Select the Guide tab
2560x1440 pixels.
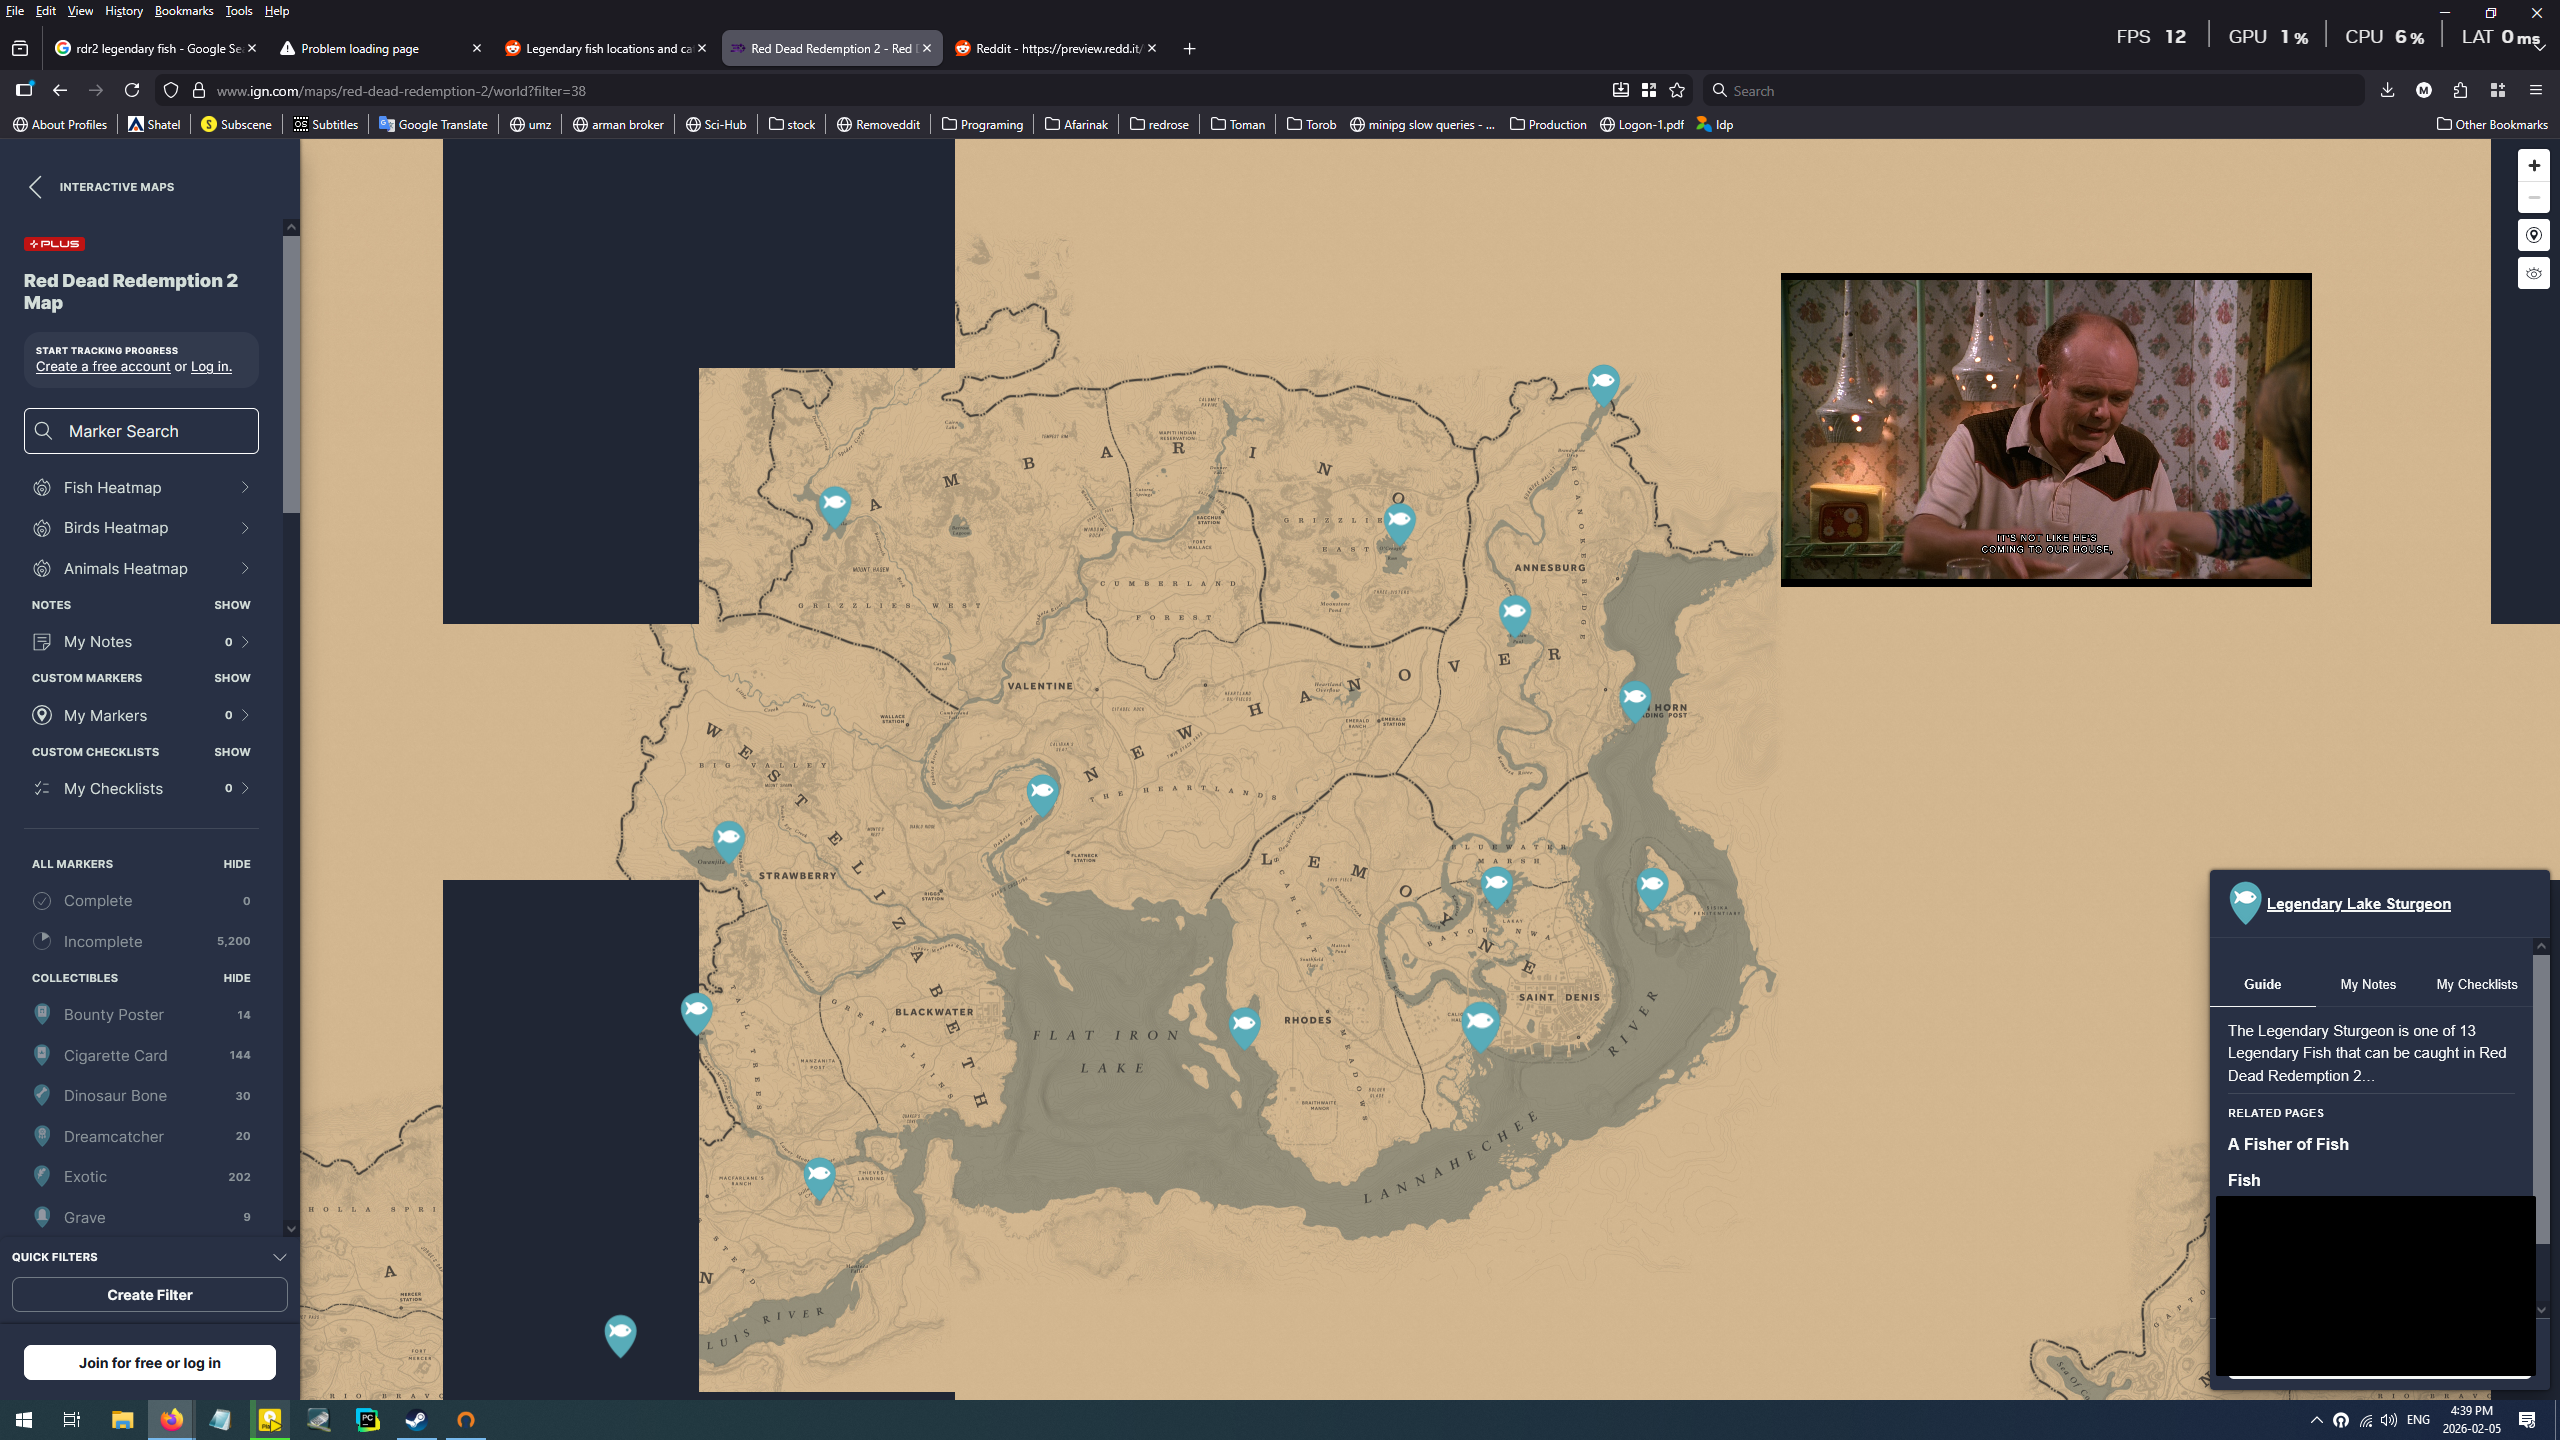click(2262, 984)
